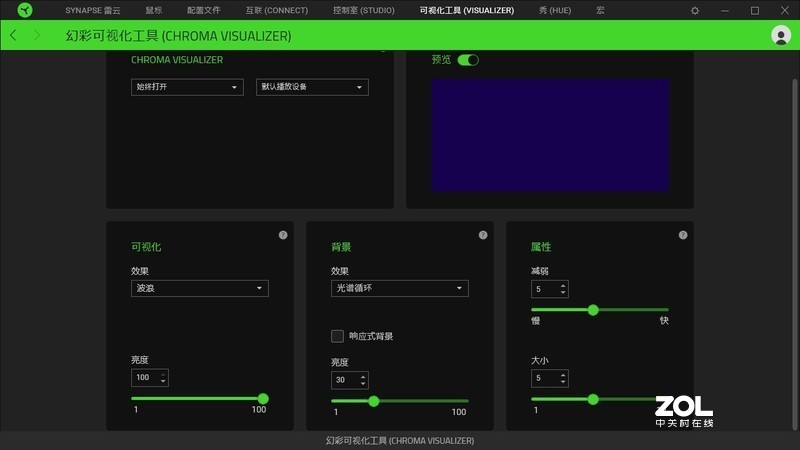
Task: Switch to 互联 (CONNECT) tab
Action: click(x=277, y=10)
